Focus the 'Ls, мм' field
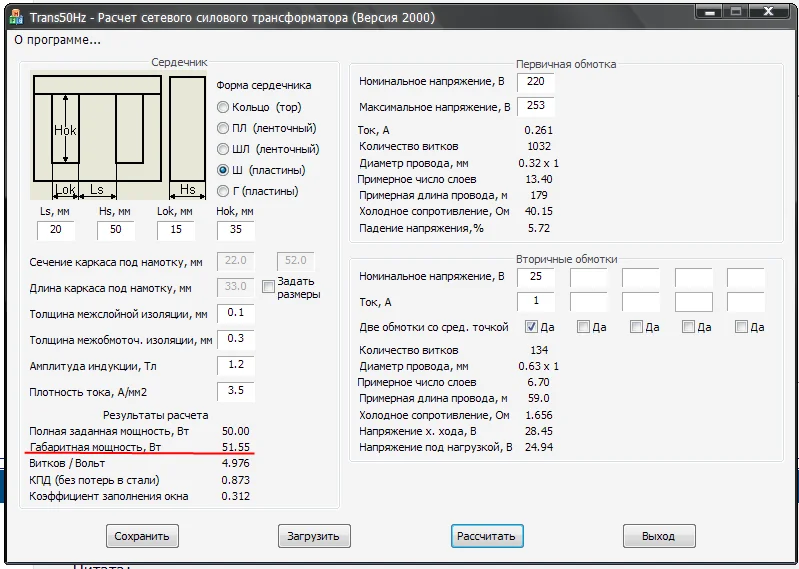Screen dimensions: 799x569 pos(56,230)
